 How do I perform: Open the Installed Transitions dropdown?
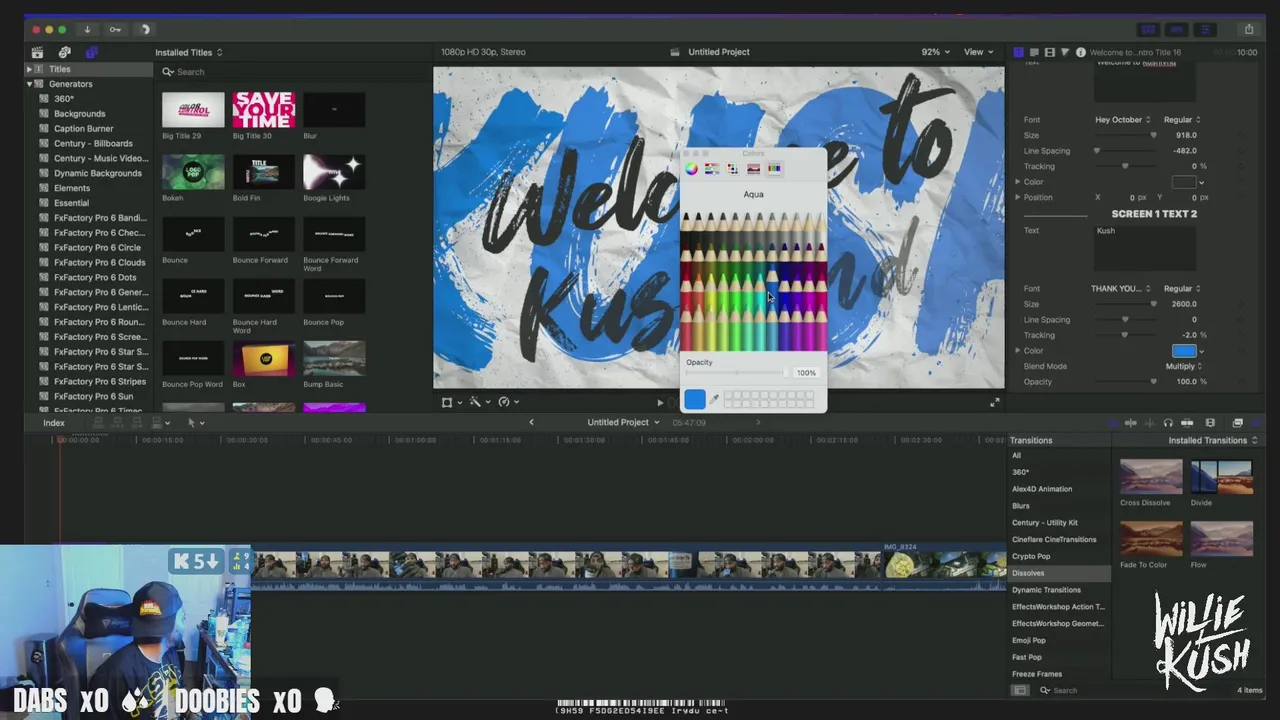click(1213, 440)
